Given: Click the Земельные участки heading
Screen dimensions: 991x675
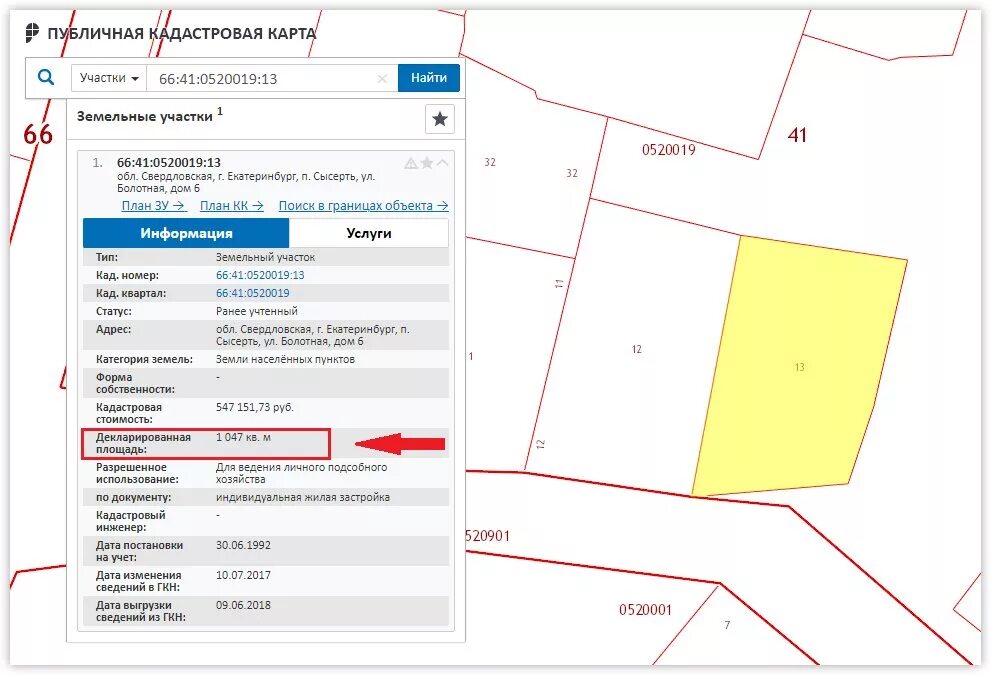Looking at the screenshot, I should pos(145,117).
